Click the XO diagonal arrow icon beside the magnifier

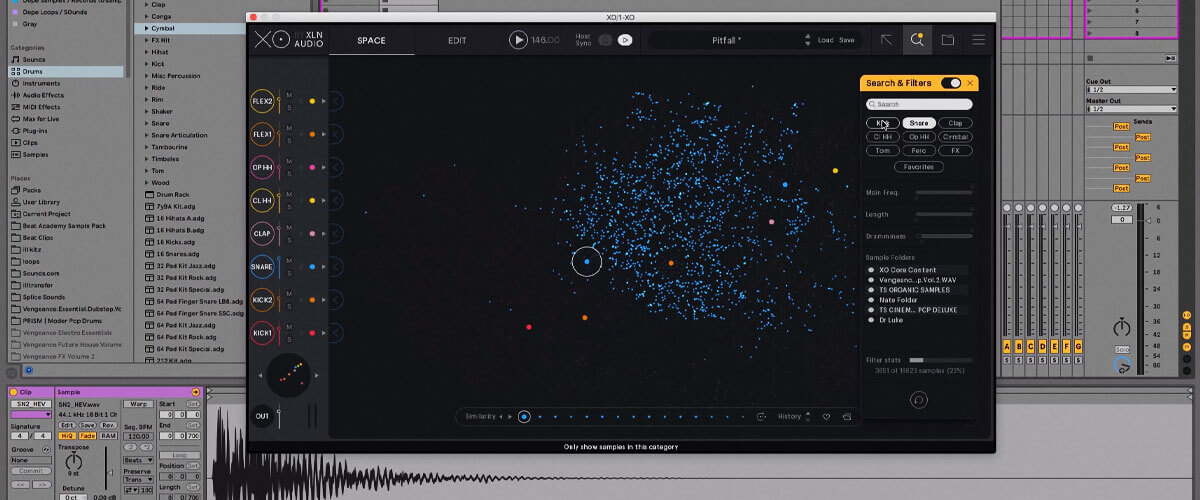[x=886, y=40]
